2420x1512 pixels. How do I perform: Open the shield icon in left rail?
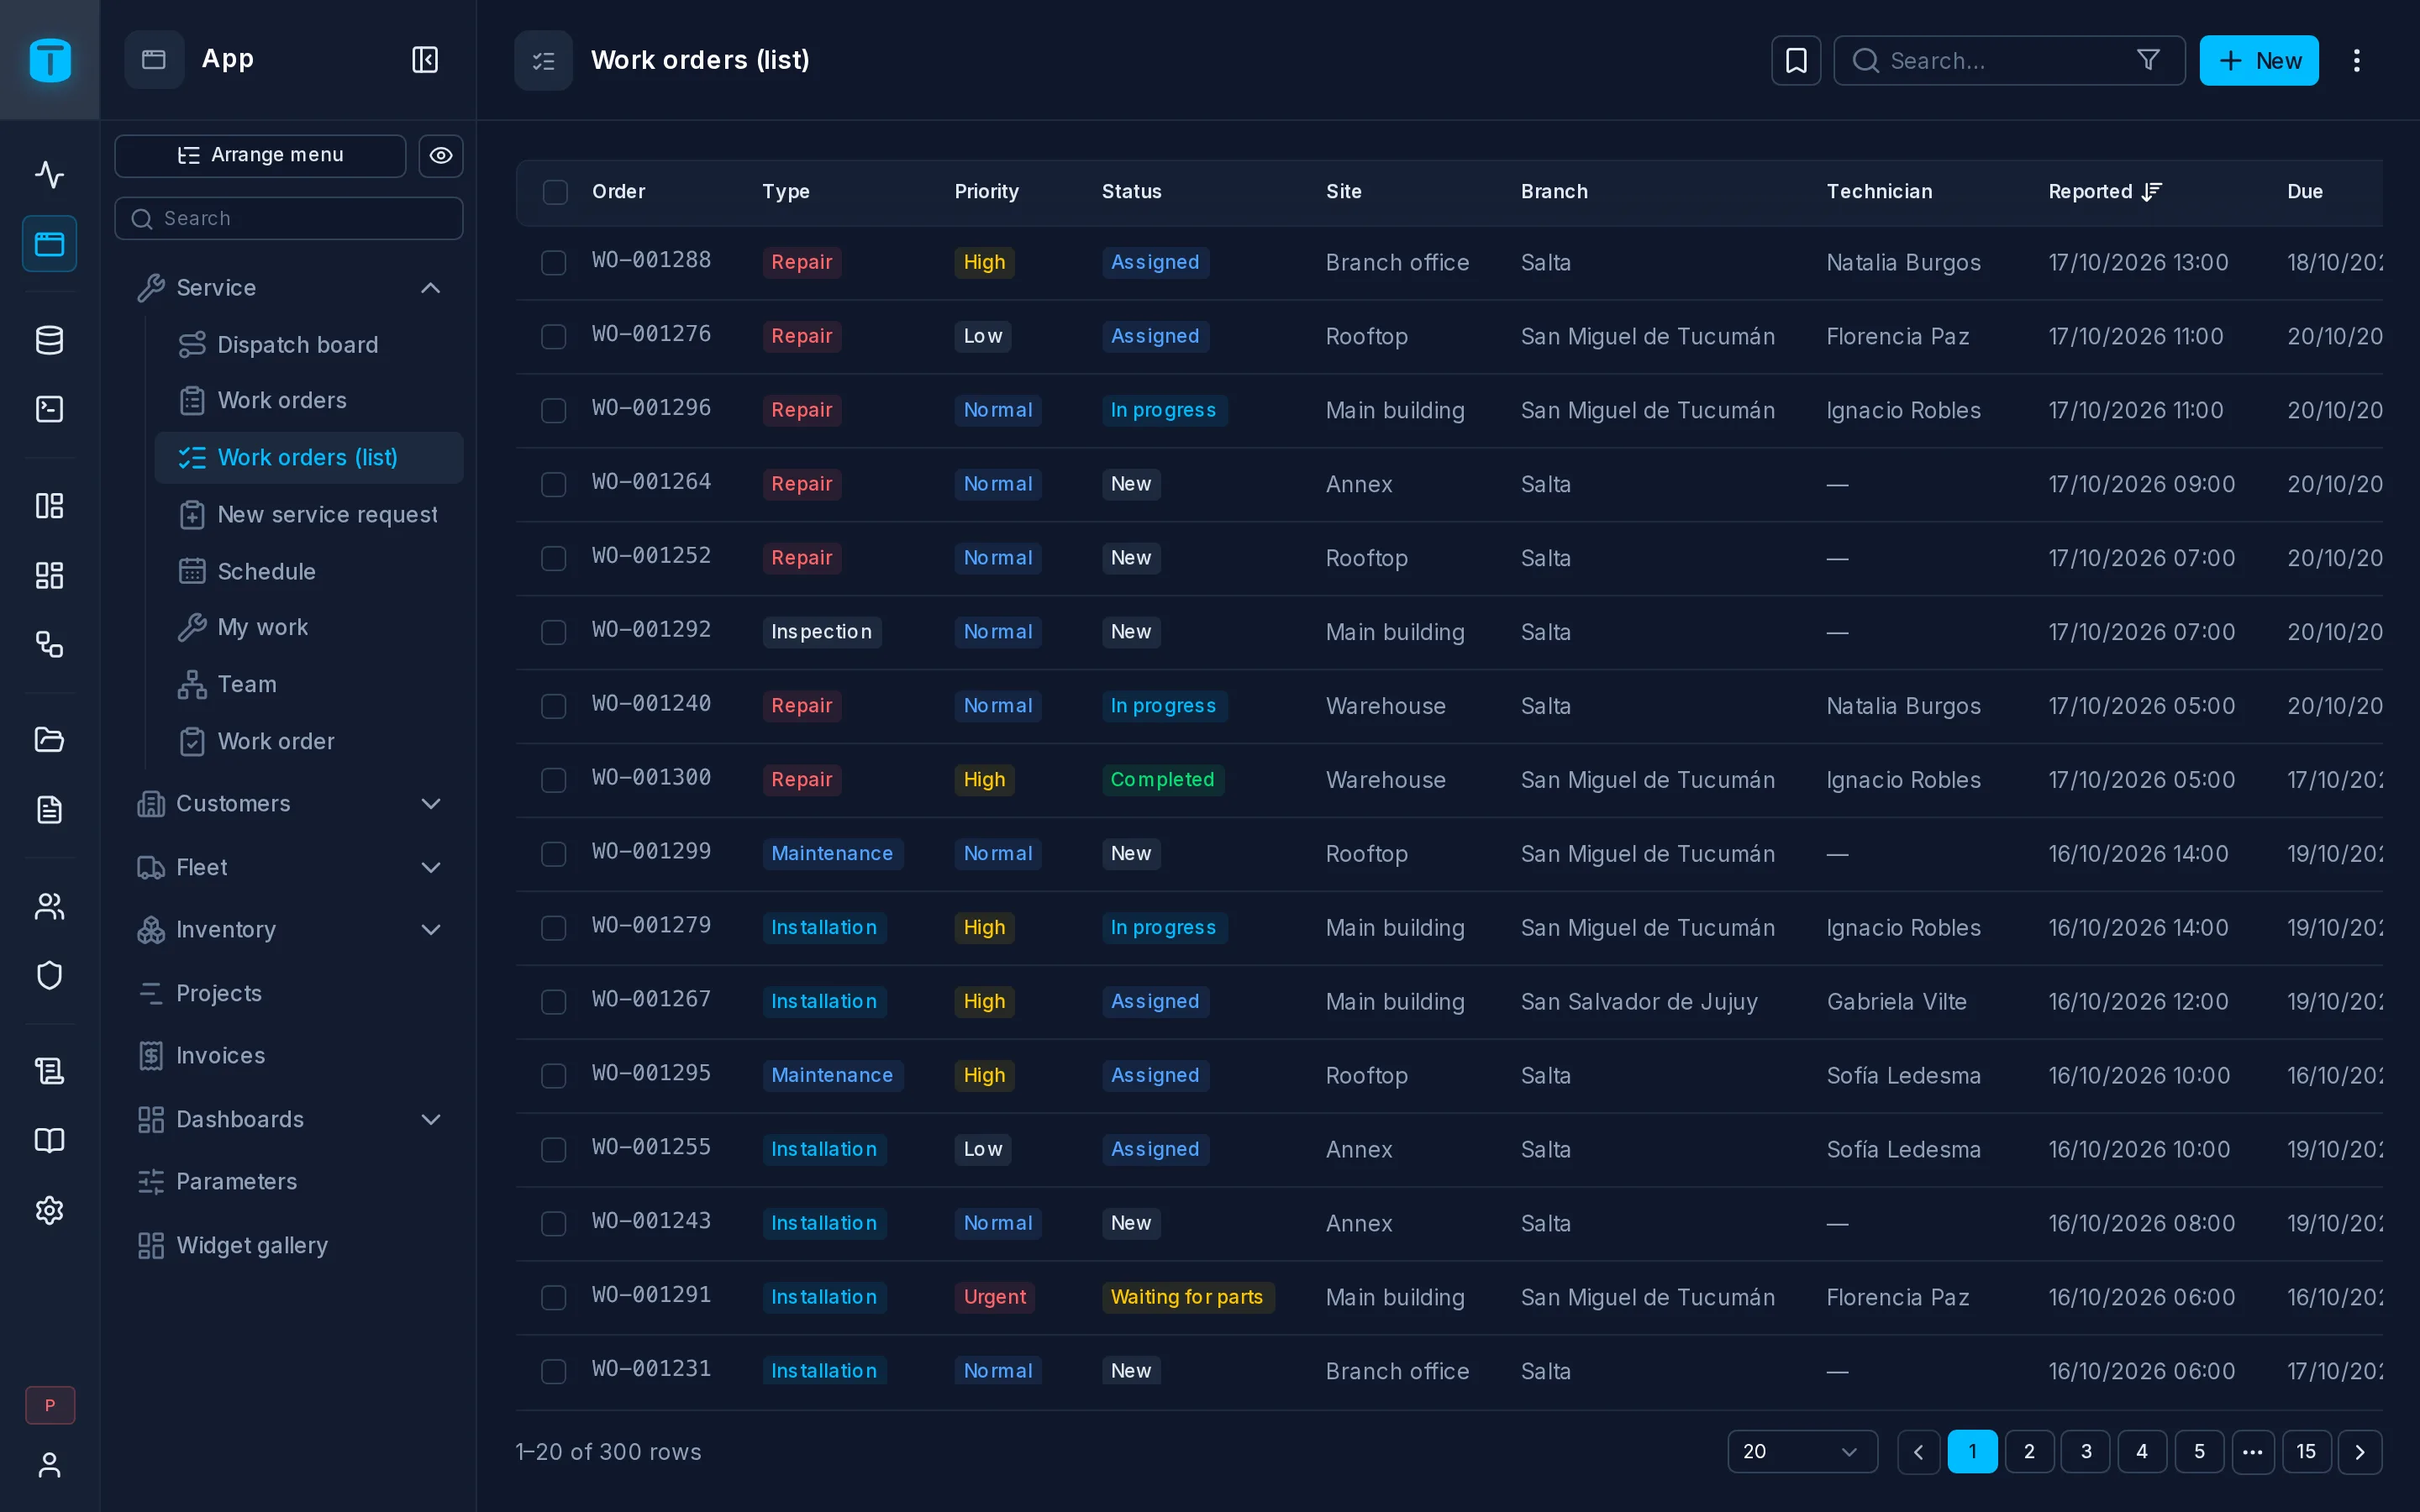pos(49,975)
